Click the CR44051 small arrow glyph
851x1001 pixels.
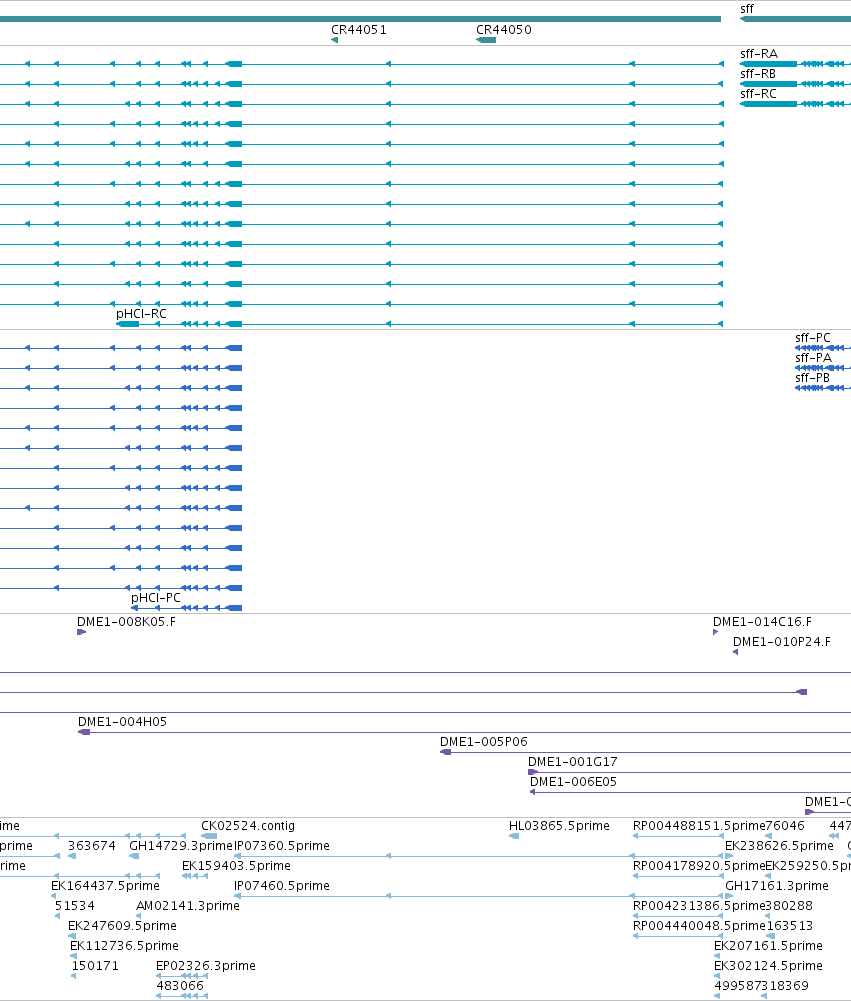click(x=335, y=40)
